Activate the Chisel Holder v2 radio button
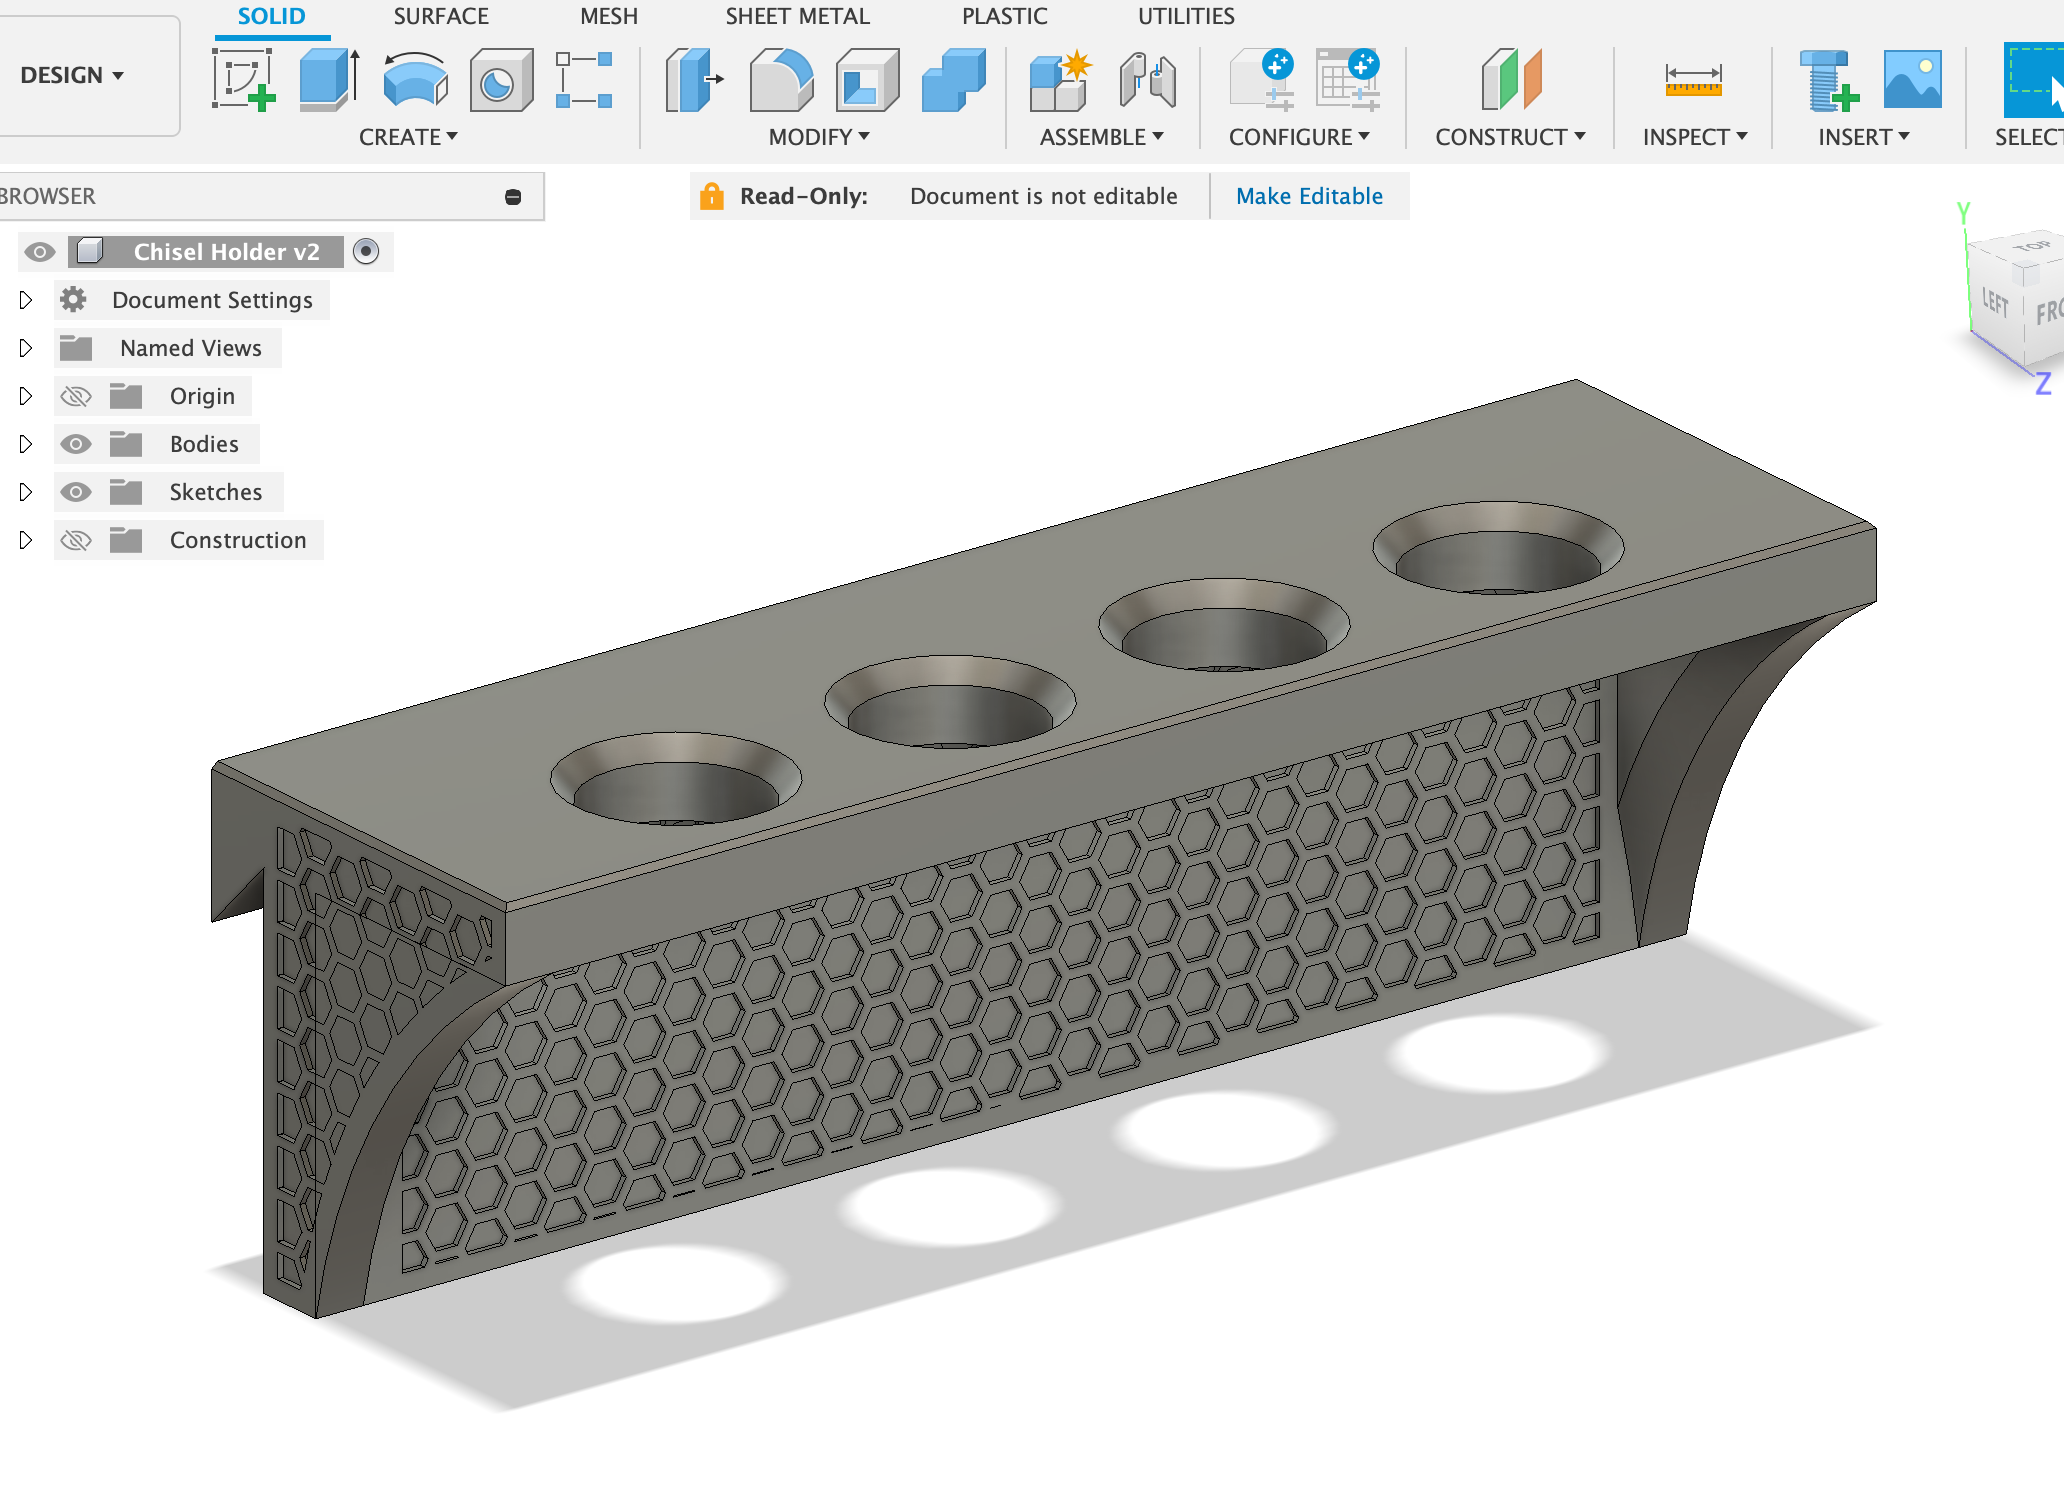Image resolution: width=2064 pixels, height=1510 pixels. [x=366, y=251]
